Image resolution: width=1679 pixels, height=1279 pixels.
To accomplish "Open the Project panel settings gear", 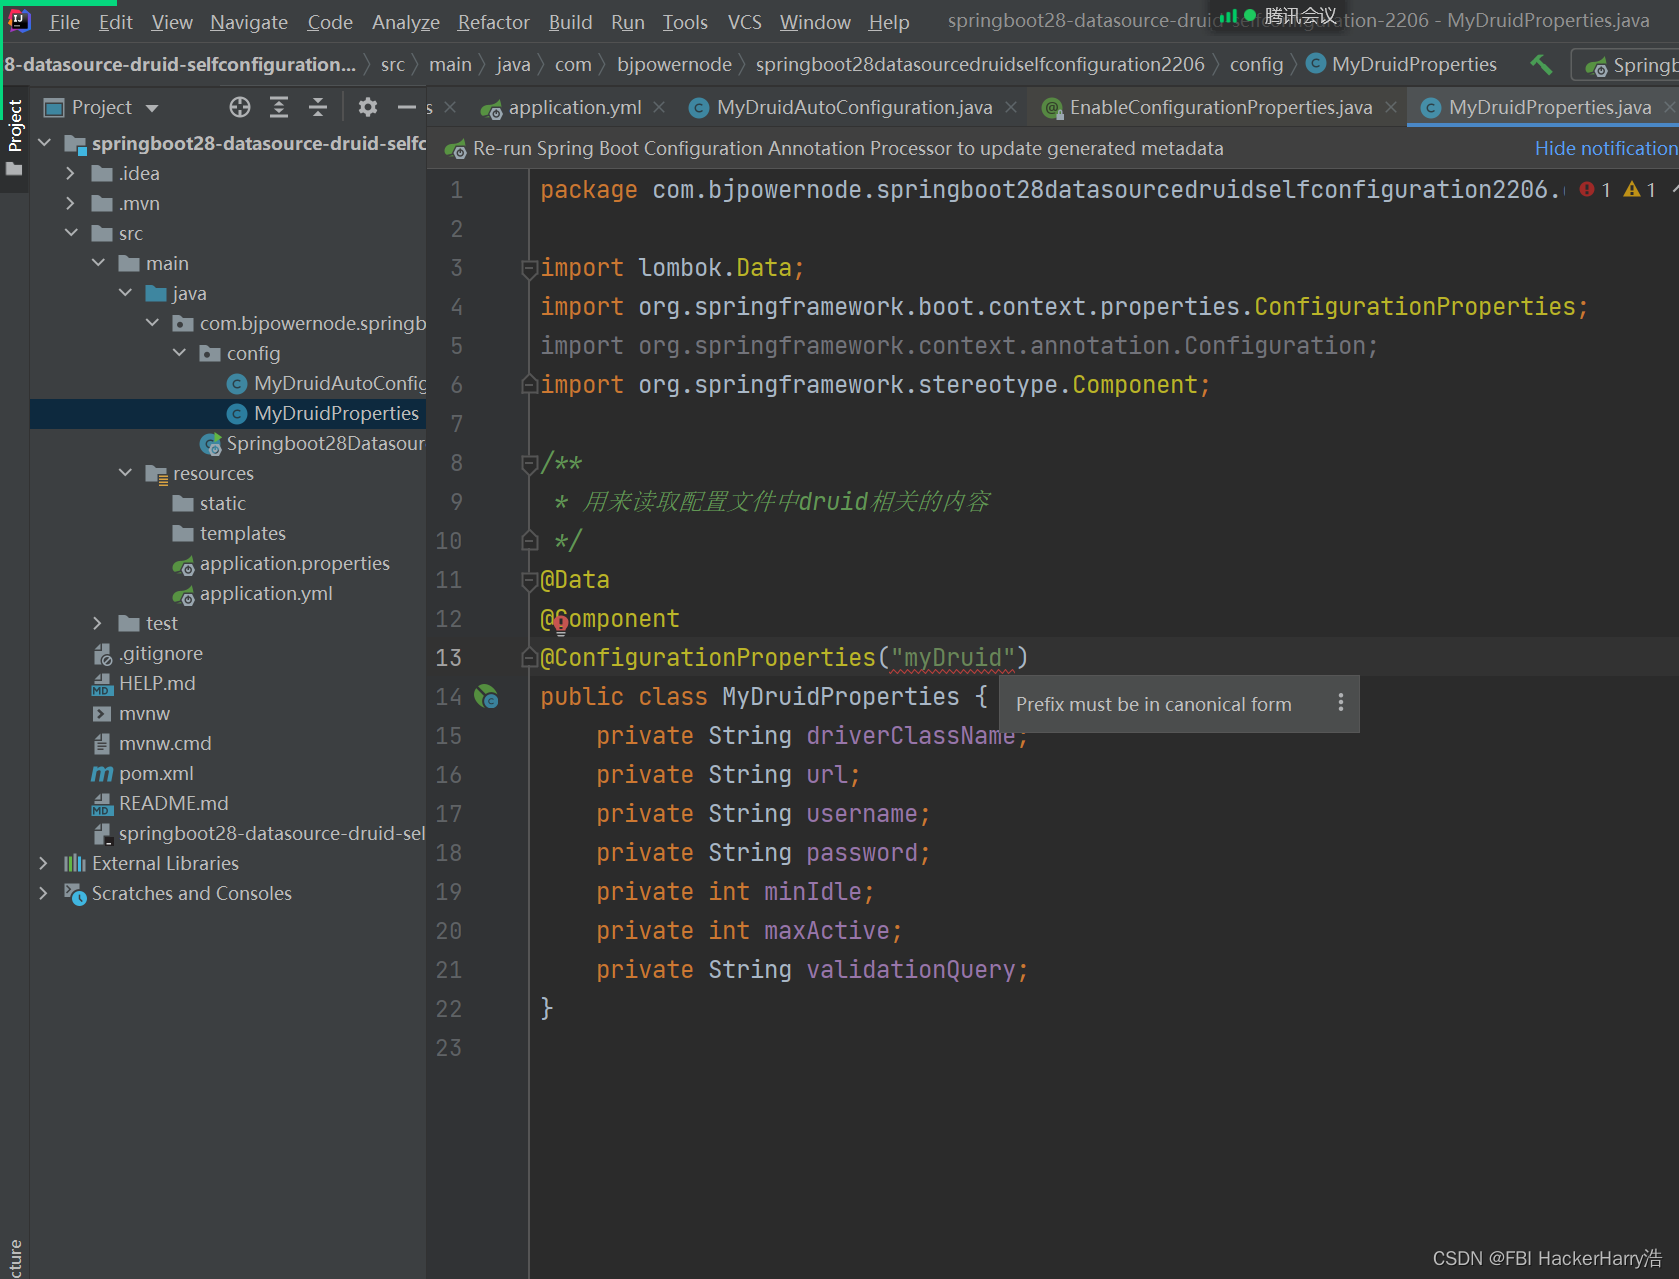I will (367, 107).
